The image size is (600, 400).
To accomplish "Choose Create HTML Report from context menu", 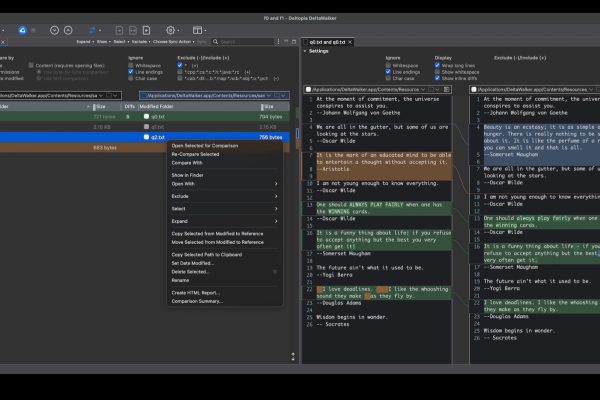I will click(x=196, y=293).
